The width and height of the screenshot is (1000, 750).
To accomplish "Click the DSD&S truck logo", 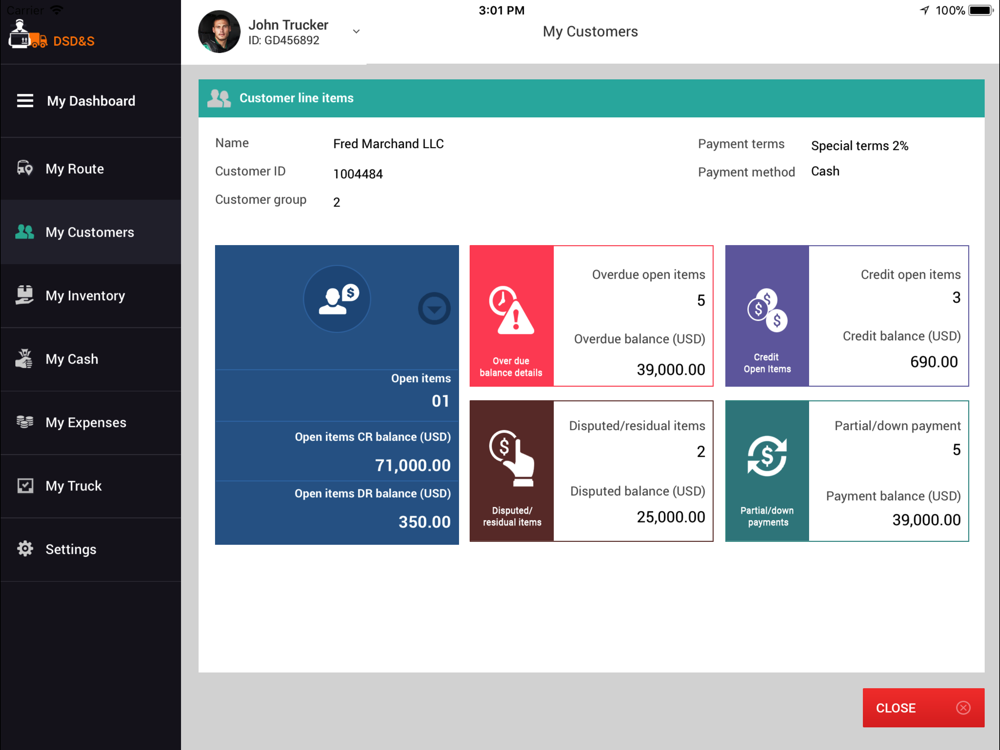I will [x=27, y=34].
